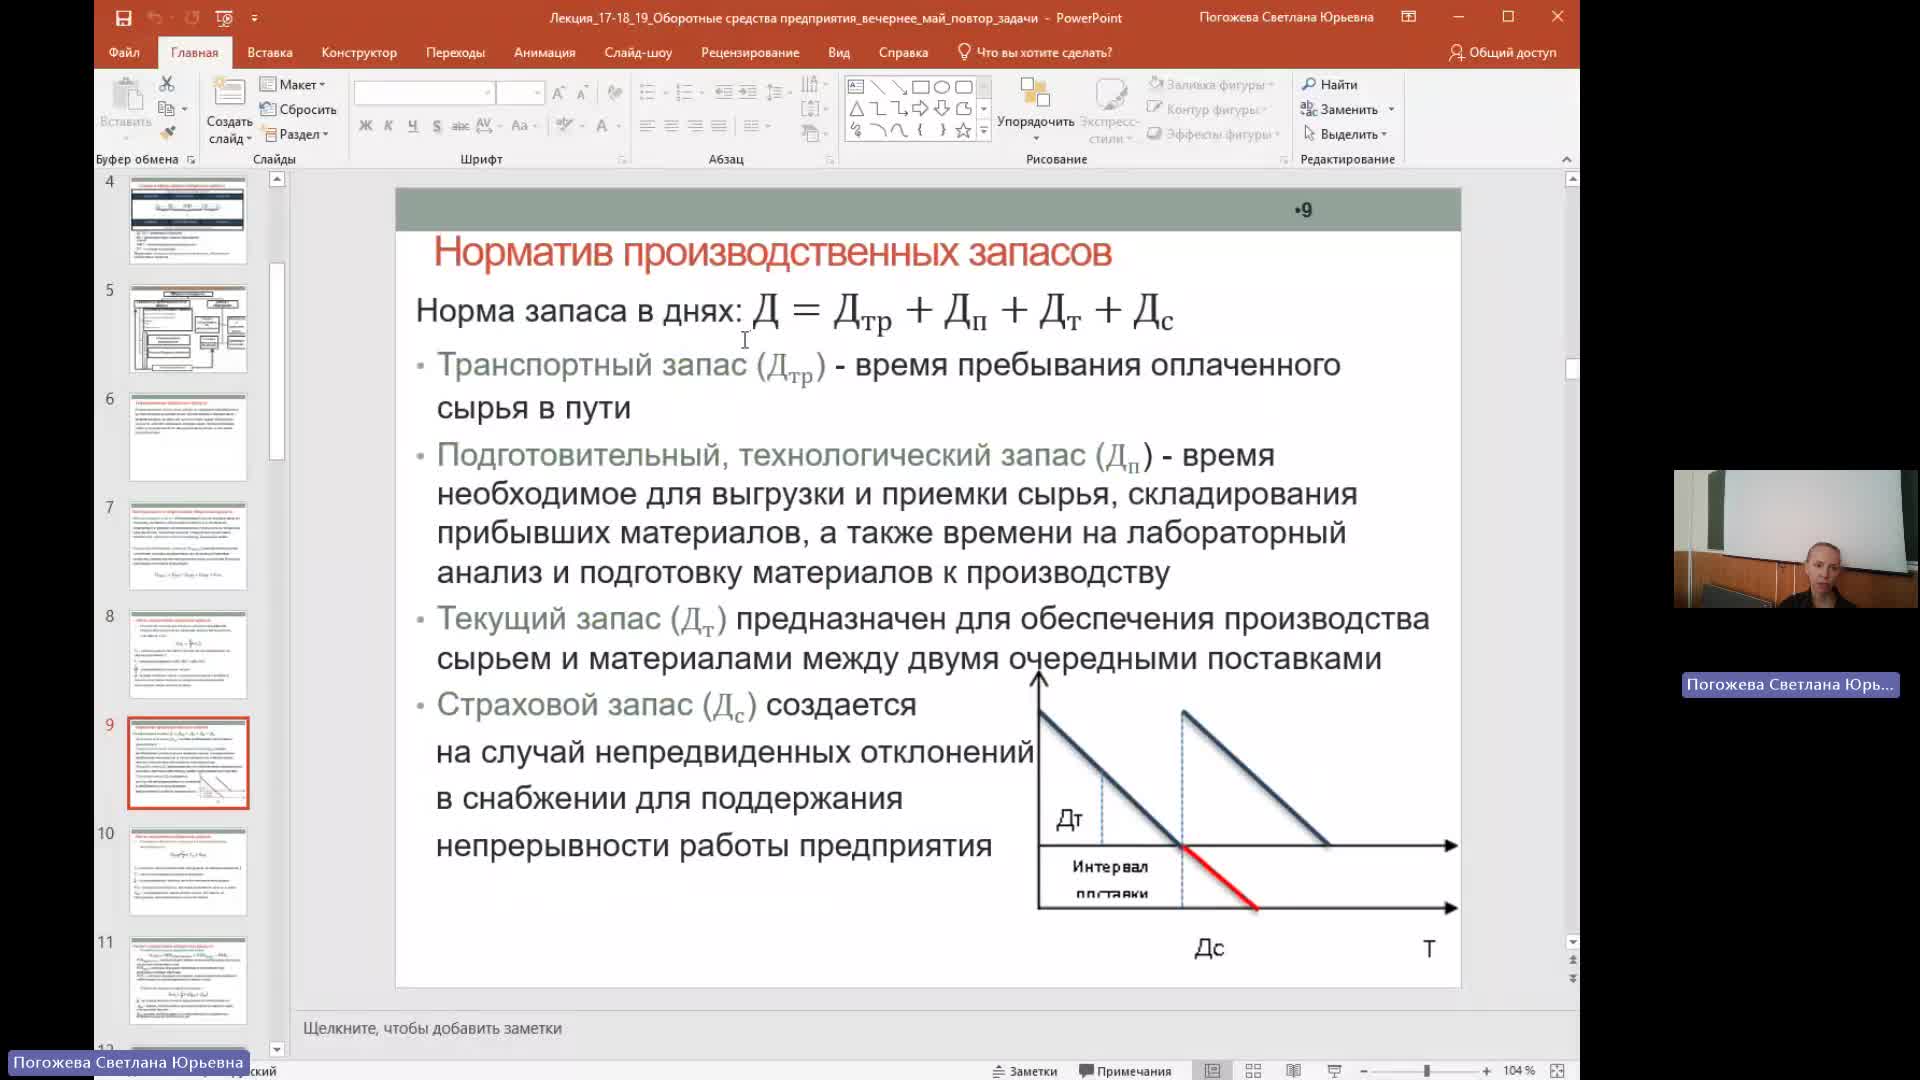Screen dimensions: 1920x1080
Task: Select the Format Painter brush icon
Action: [167, 132]
